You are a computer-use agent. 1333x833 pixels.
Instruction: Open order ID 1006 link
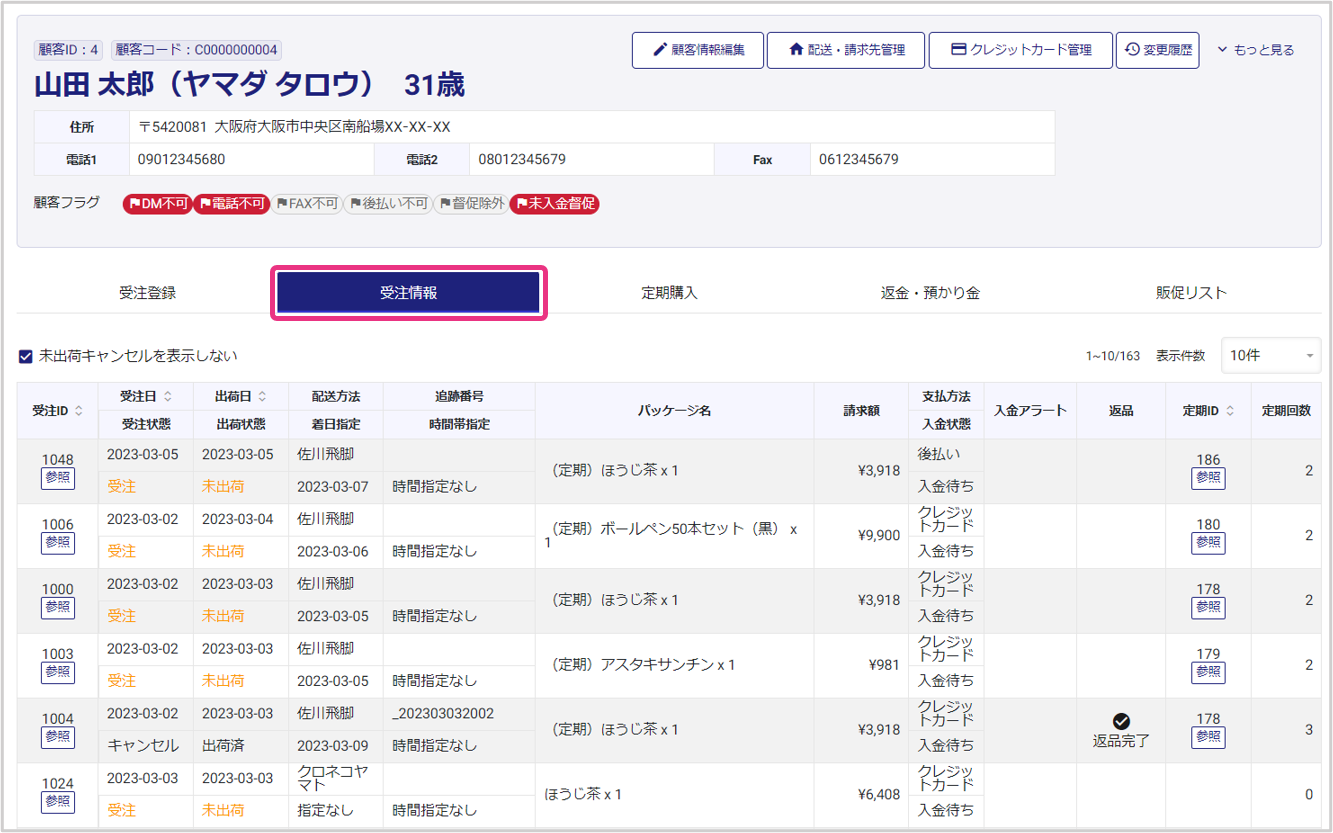tap(57, 525)
